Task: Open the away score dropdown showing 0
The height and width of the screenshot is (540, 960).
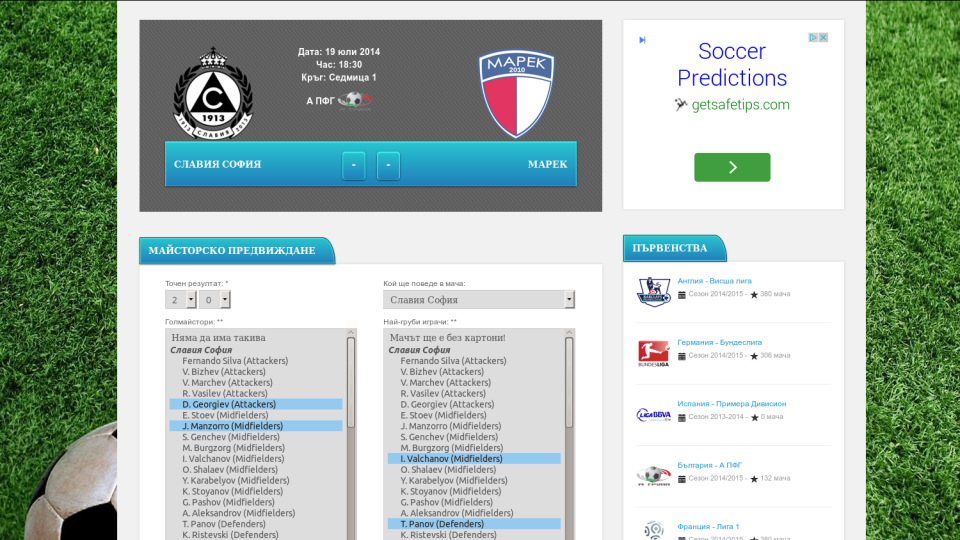Action: click(214, 299)
